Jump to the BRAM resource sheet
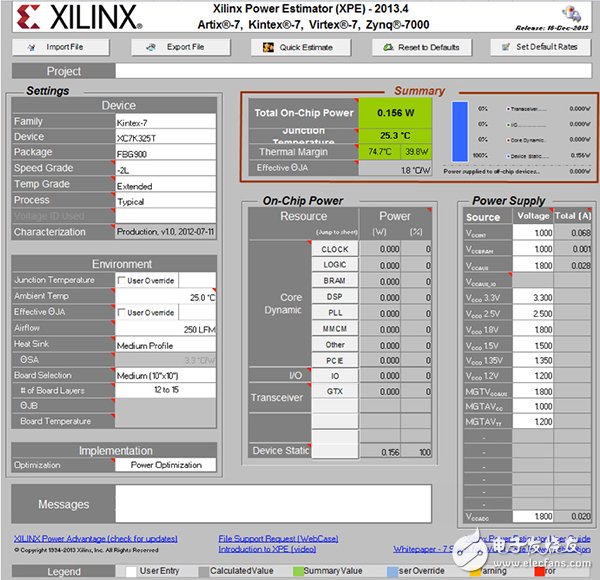Image resolution: width=600 pixels, height=580 pixels. 335,281
